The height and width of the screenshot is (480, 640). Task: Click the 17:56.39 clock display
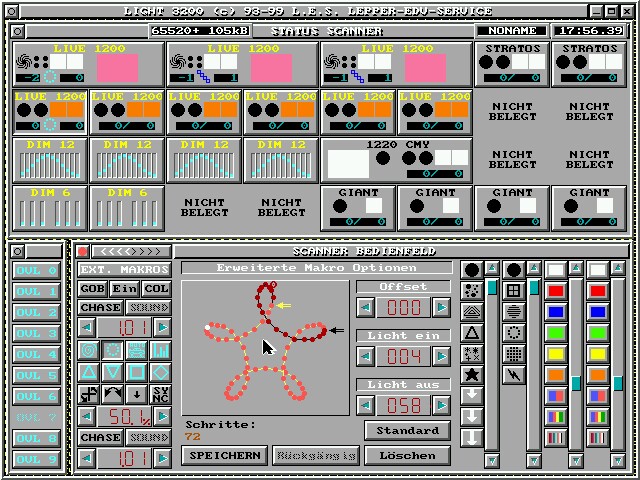tap(589, 31)
